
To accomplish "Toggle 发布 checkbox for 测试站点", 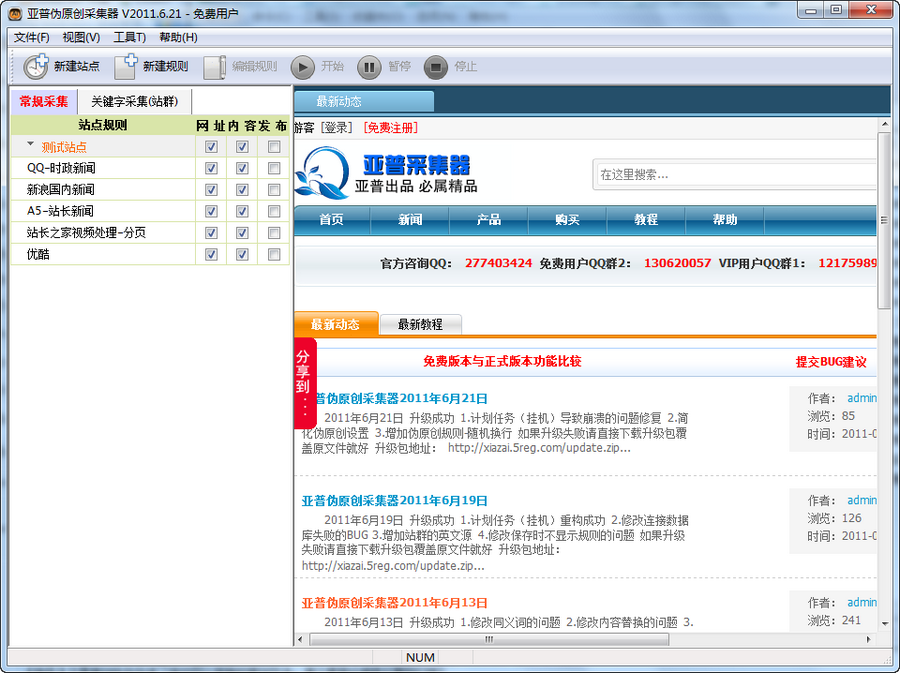I will point(274,147).
